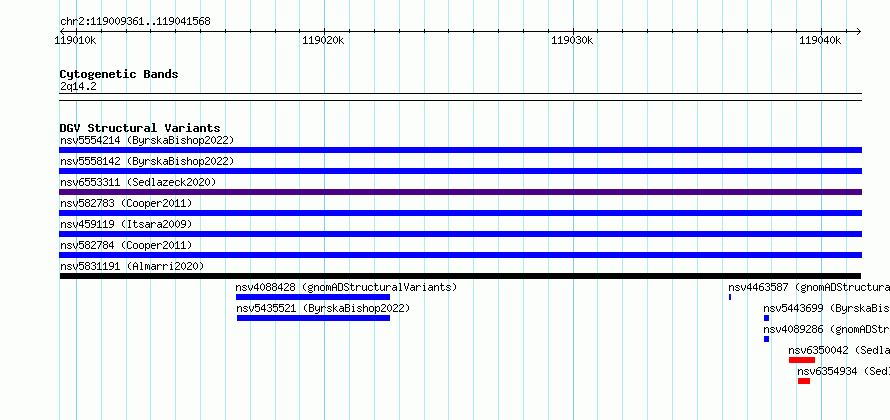Open nsv582784 (Cooper2011) variant label
The height and width of the screenshot is (420, 890).
(x=126, y=245)
